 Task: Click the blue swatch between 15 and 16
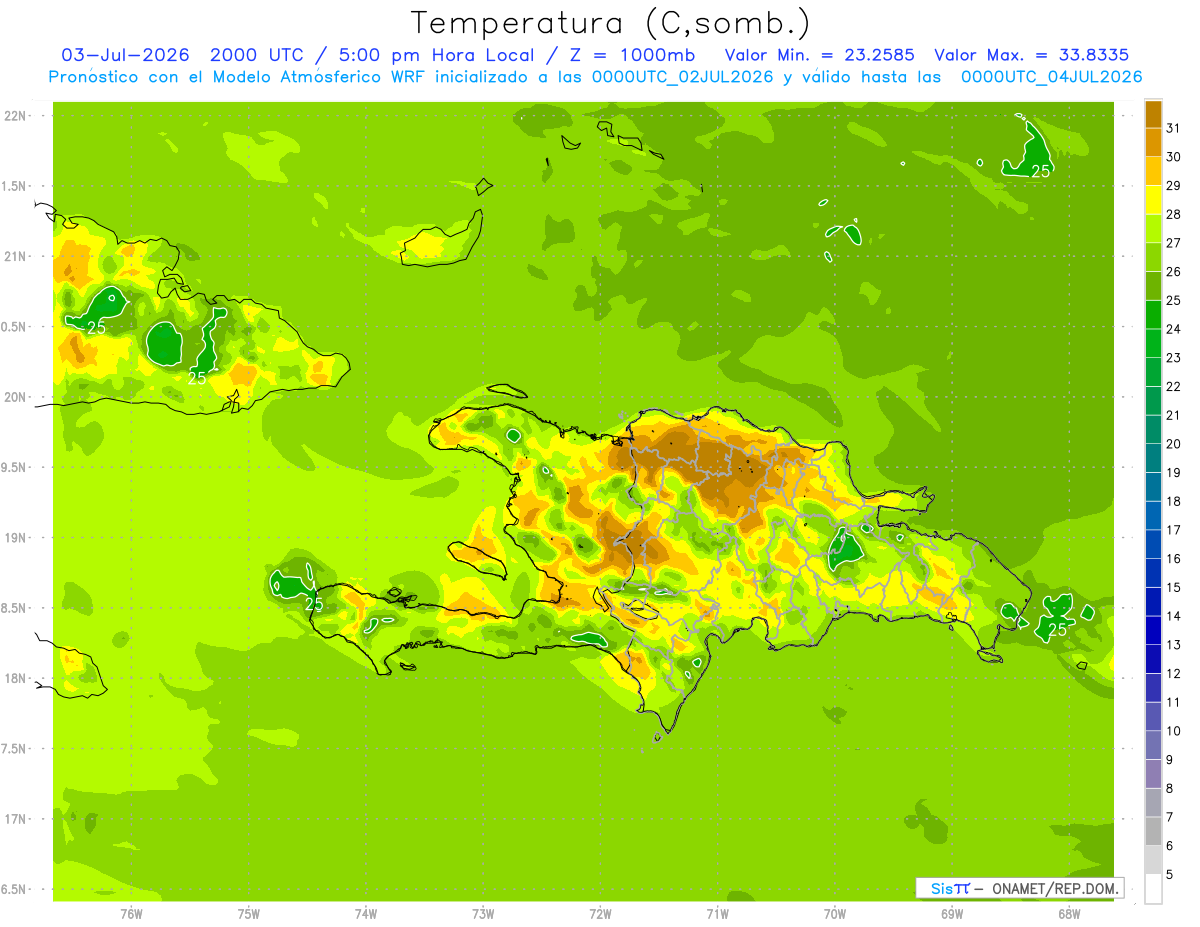pos(1153,573)
